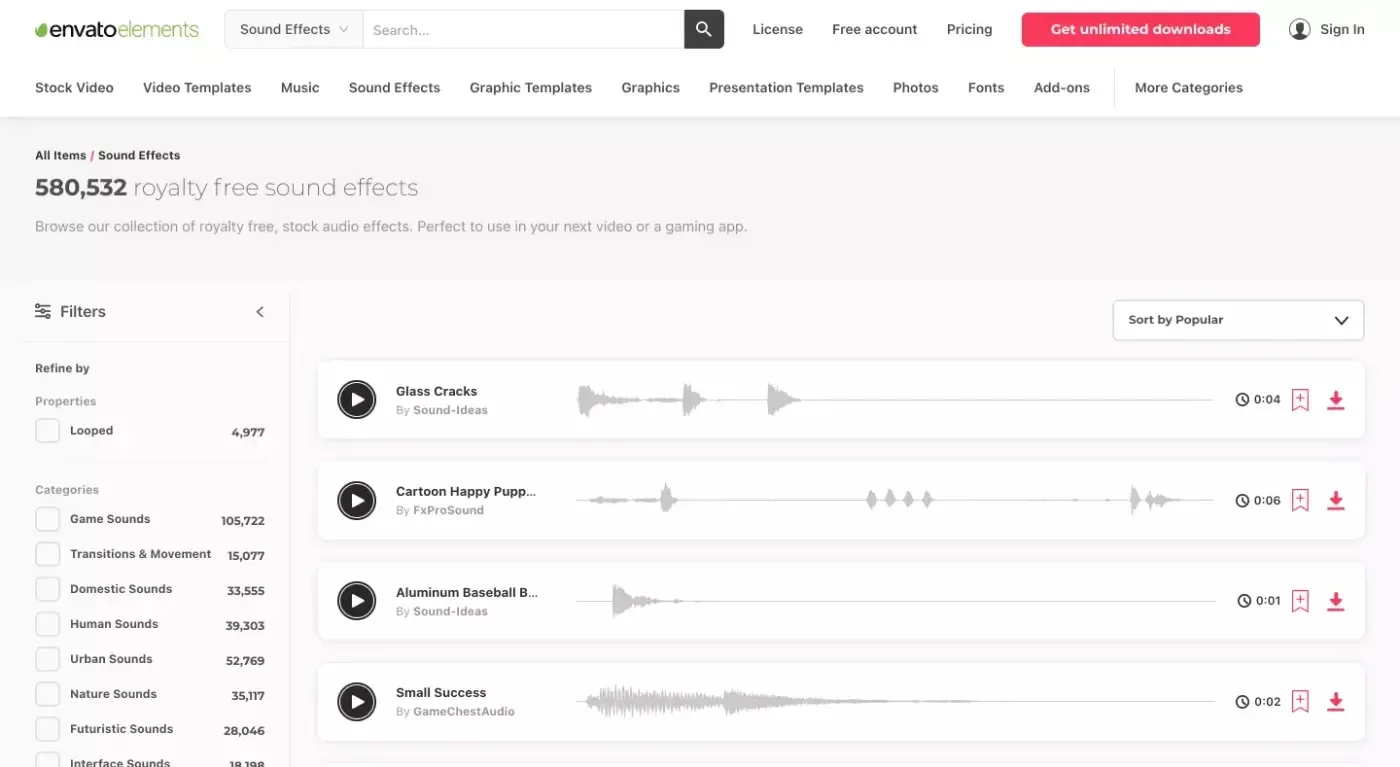
Task: Open the Add-ons category
Action: (1062, 88)
